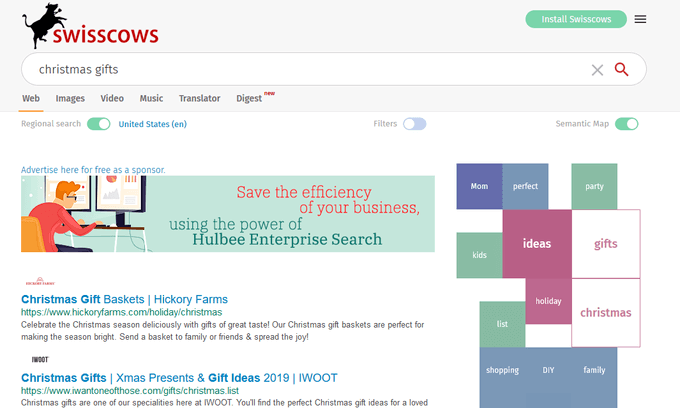Clear the search query with the X icon
The width and height of the screenshot is (680, 408).
point(597,70)
